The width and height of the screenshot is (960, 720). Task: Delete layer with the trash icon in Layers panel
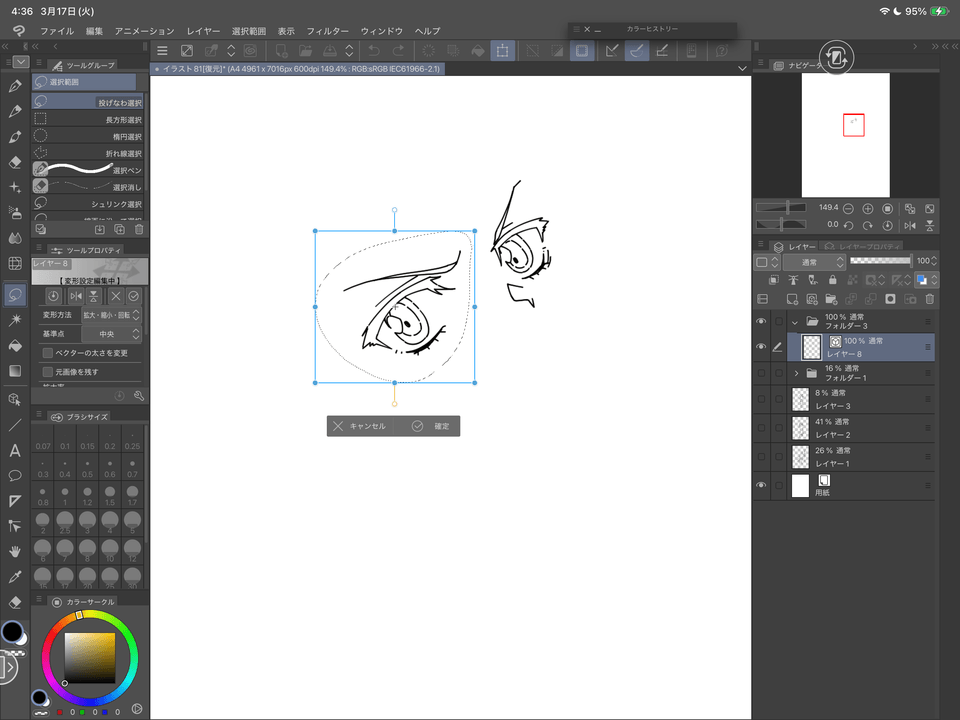tap(929, 299)
